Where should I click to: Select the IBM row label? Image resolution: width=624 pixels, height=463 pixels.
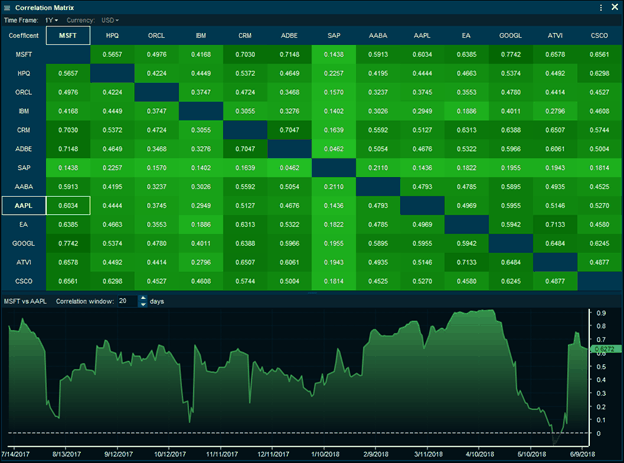coord(23,110)
